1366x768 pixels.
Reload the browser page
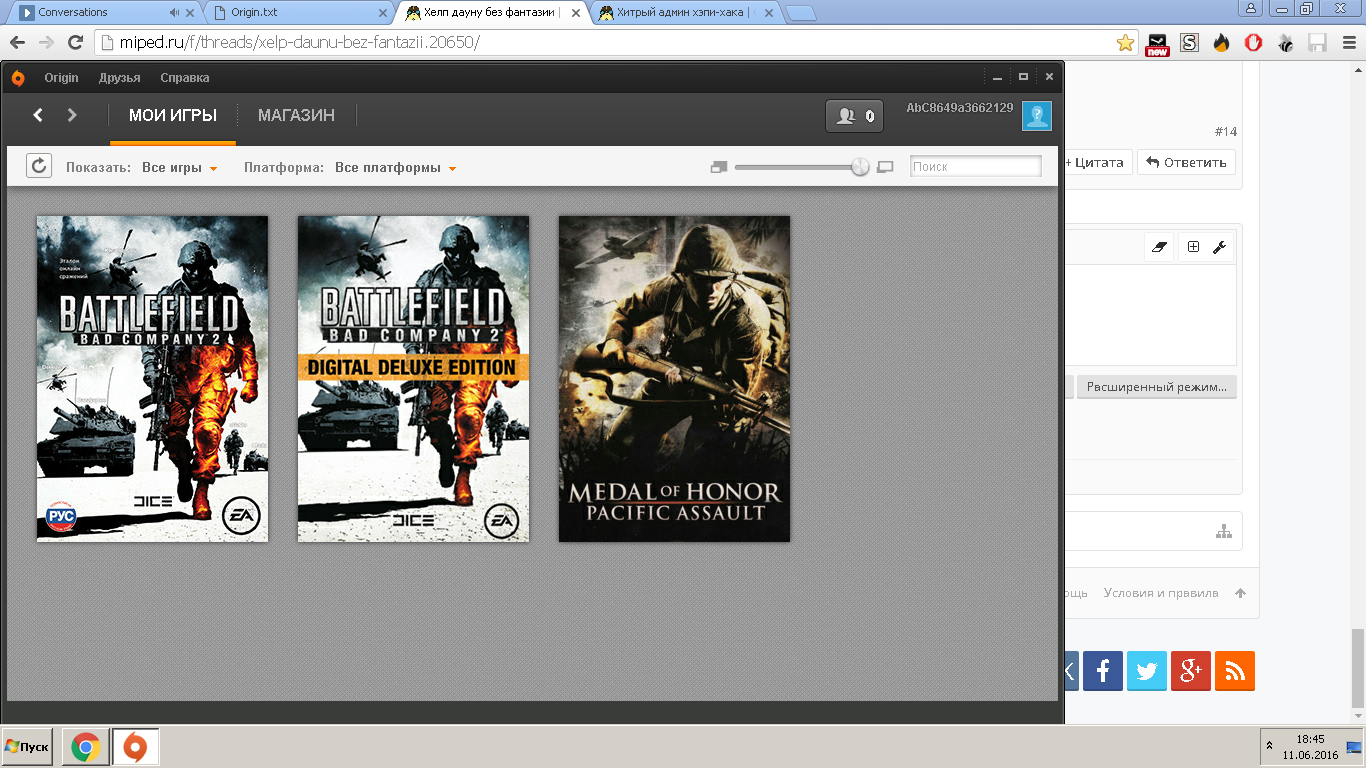click(75, 43)
